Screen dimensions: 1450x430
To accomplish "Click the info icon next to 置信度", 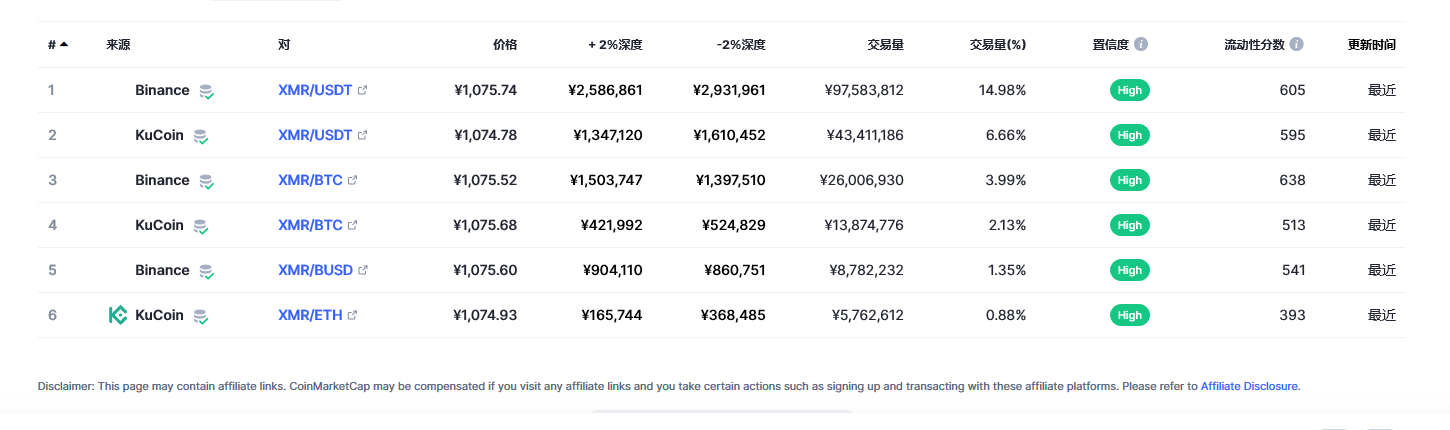I will pyautogui.click(x=1141, y=44).
